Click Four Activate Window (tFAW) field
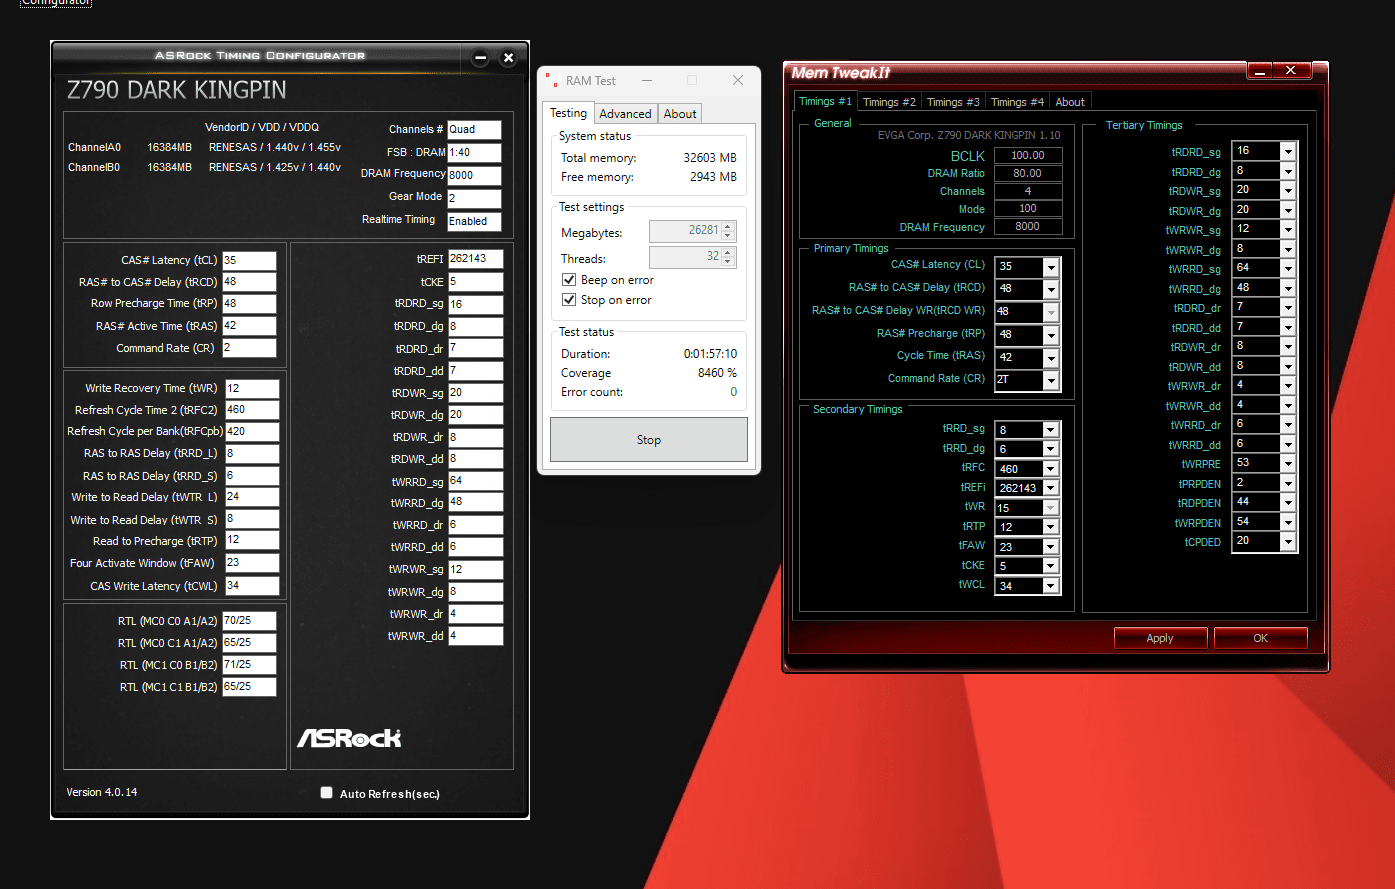 point(252,563)
